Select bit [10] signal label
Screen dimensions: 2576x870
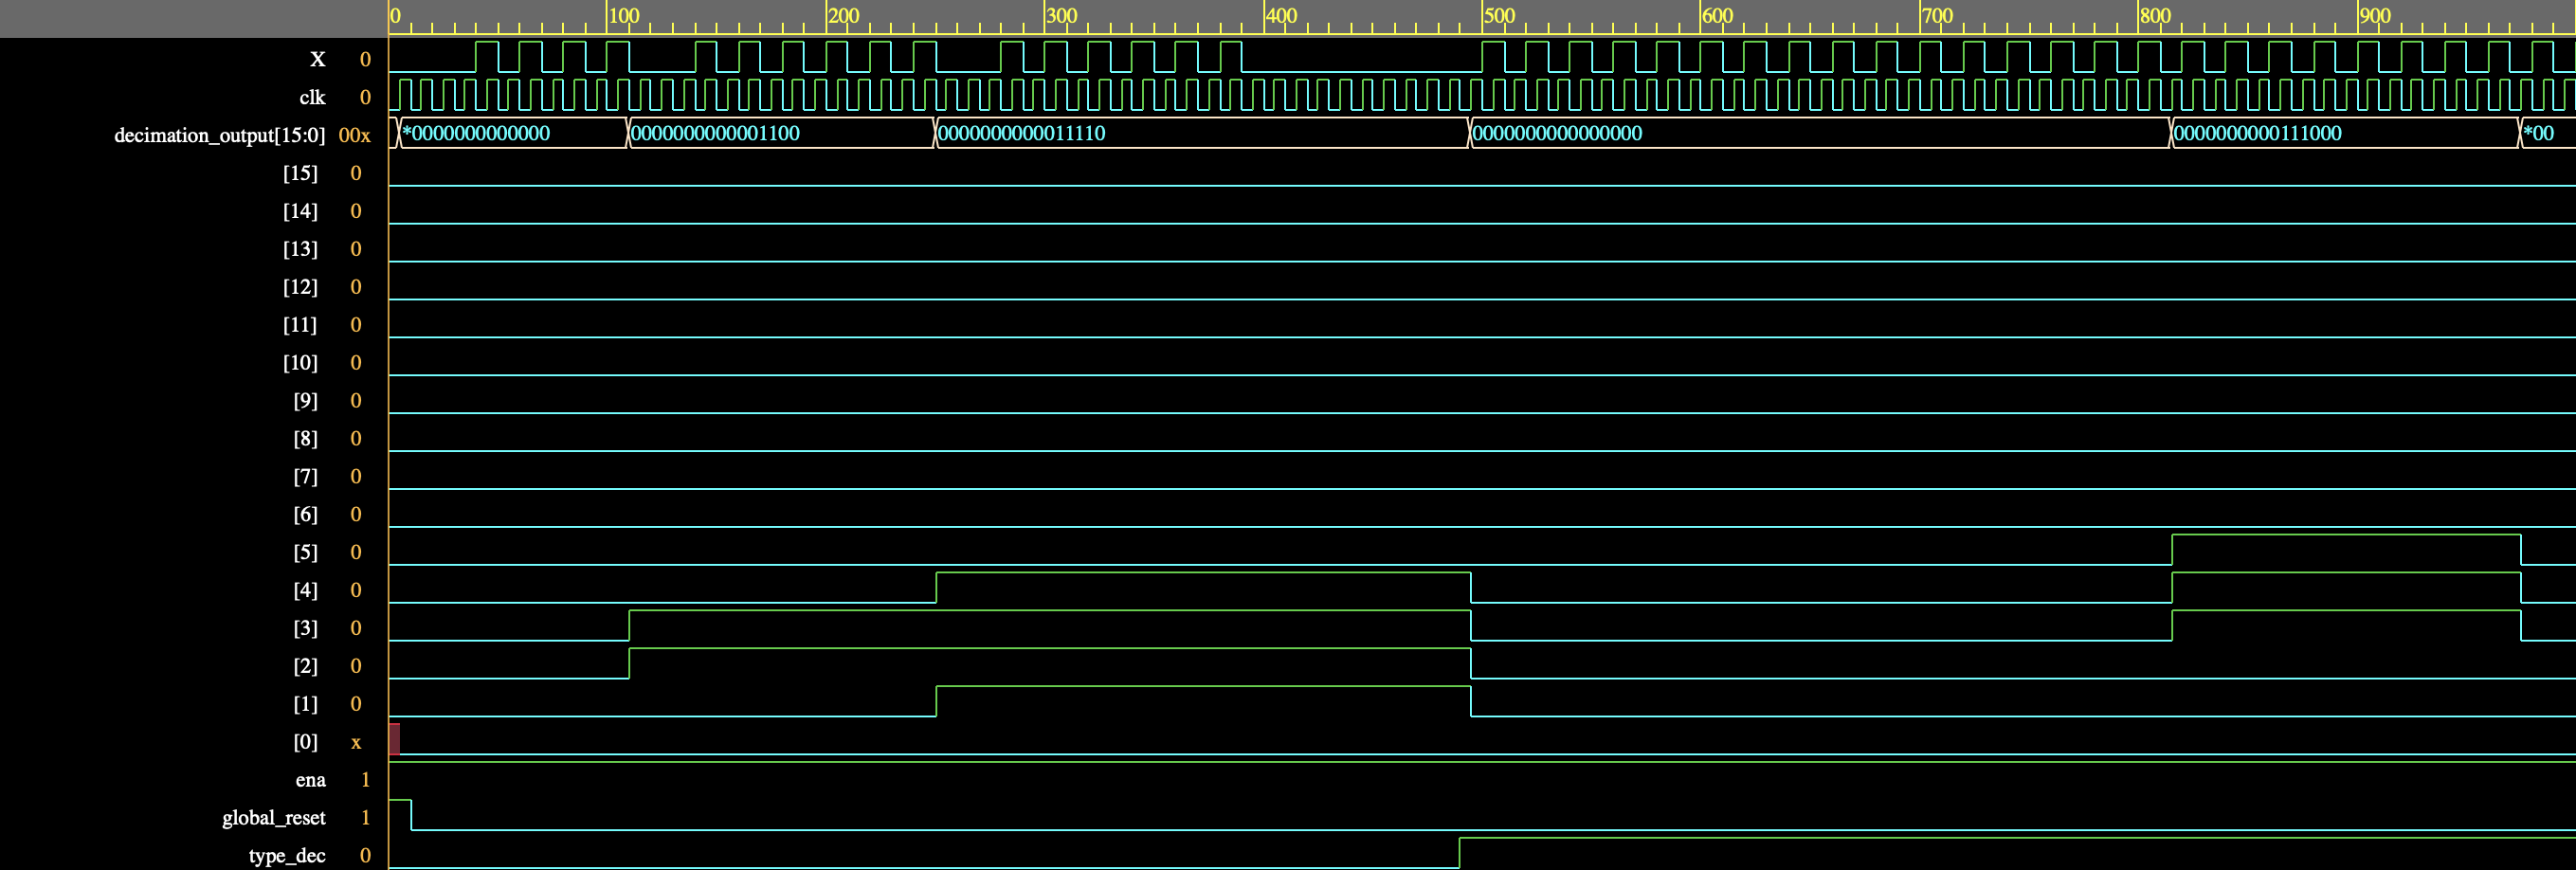(300, 363)
